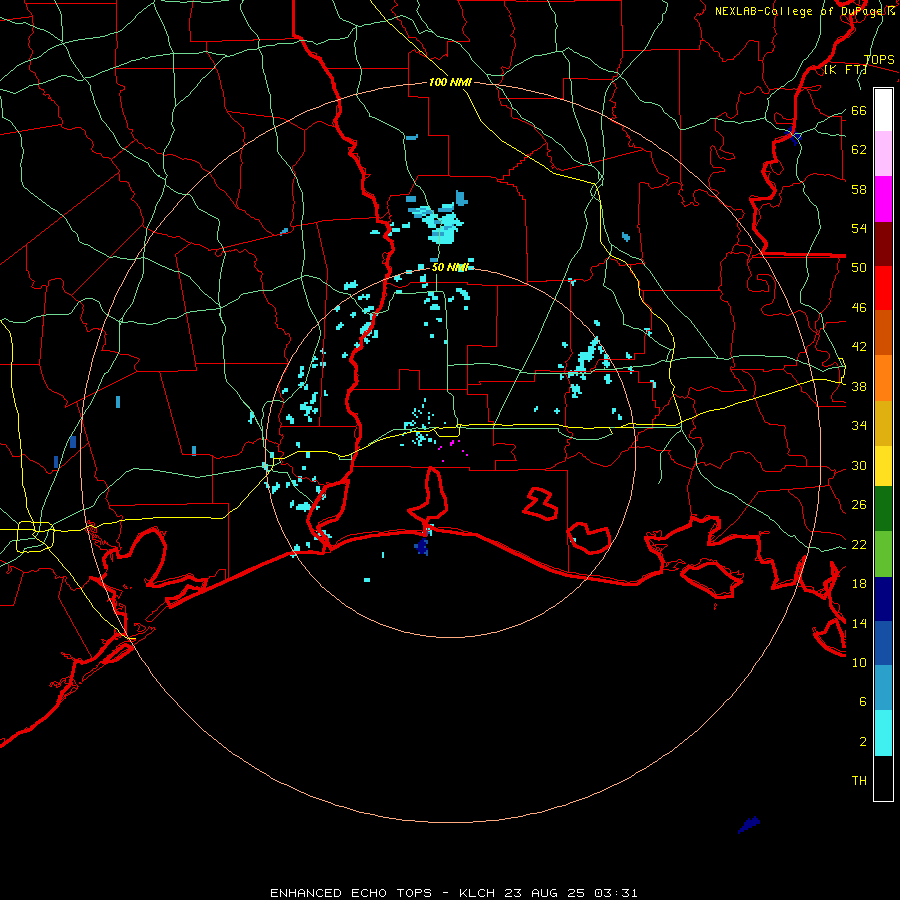
Task: Select the dark red maroon legend swatch
Action: tap(883, 244)
